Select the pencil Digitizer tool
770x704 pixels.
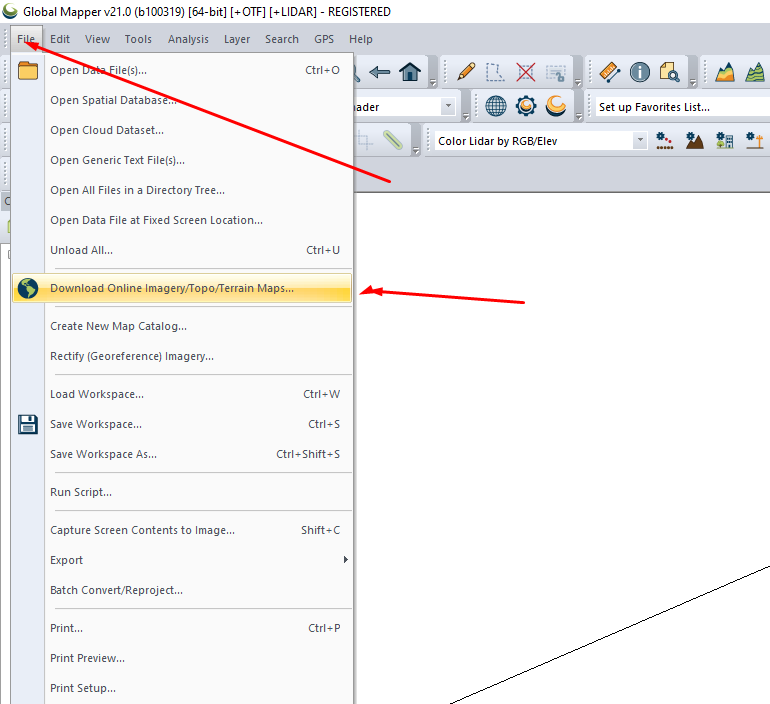466,72
